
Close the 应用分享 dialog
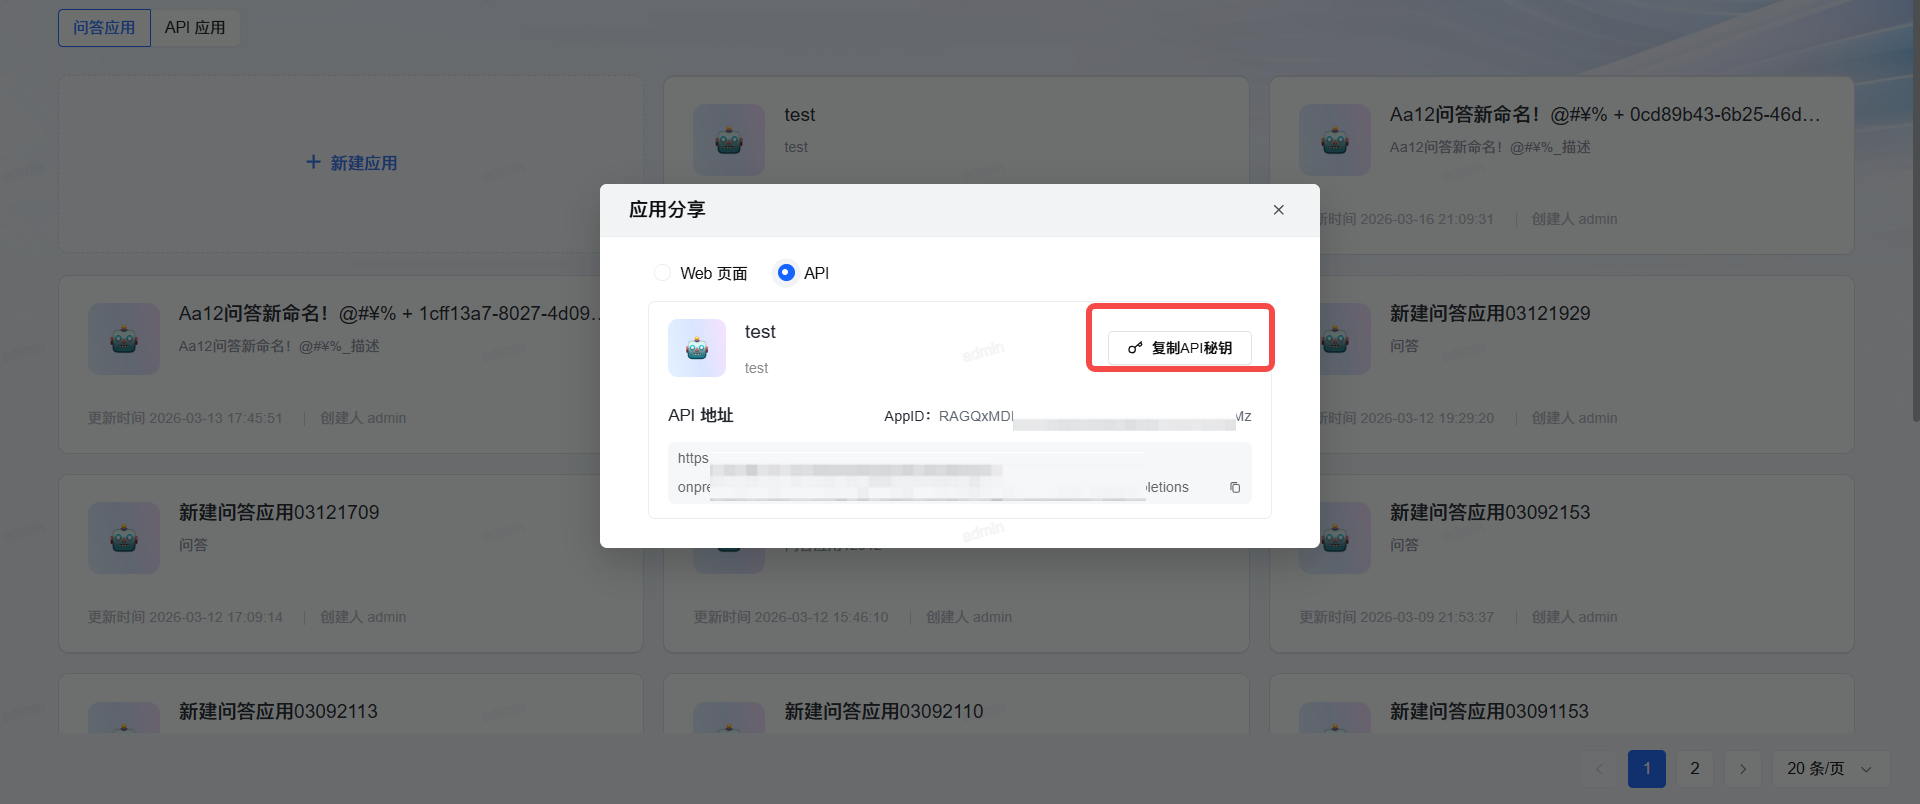pyautogui.click(x=1278, y=210)
